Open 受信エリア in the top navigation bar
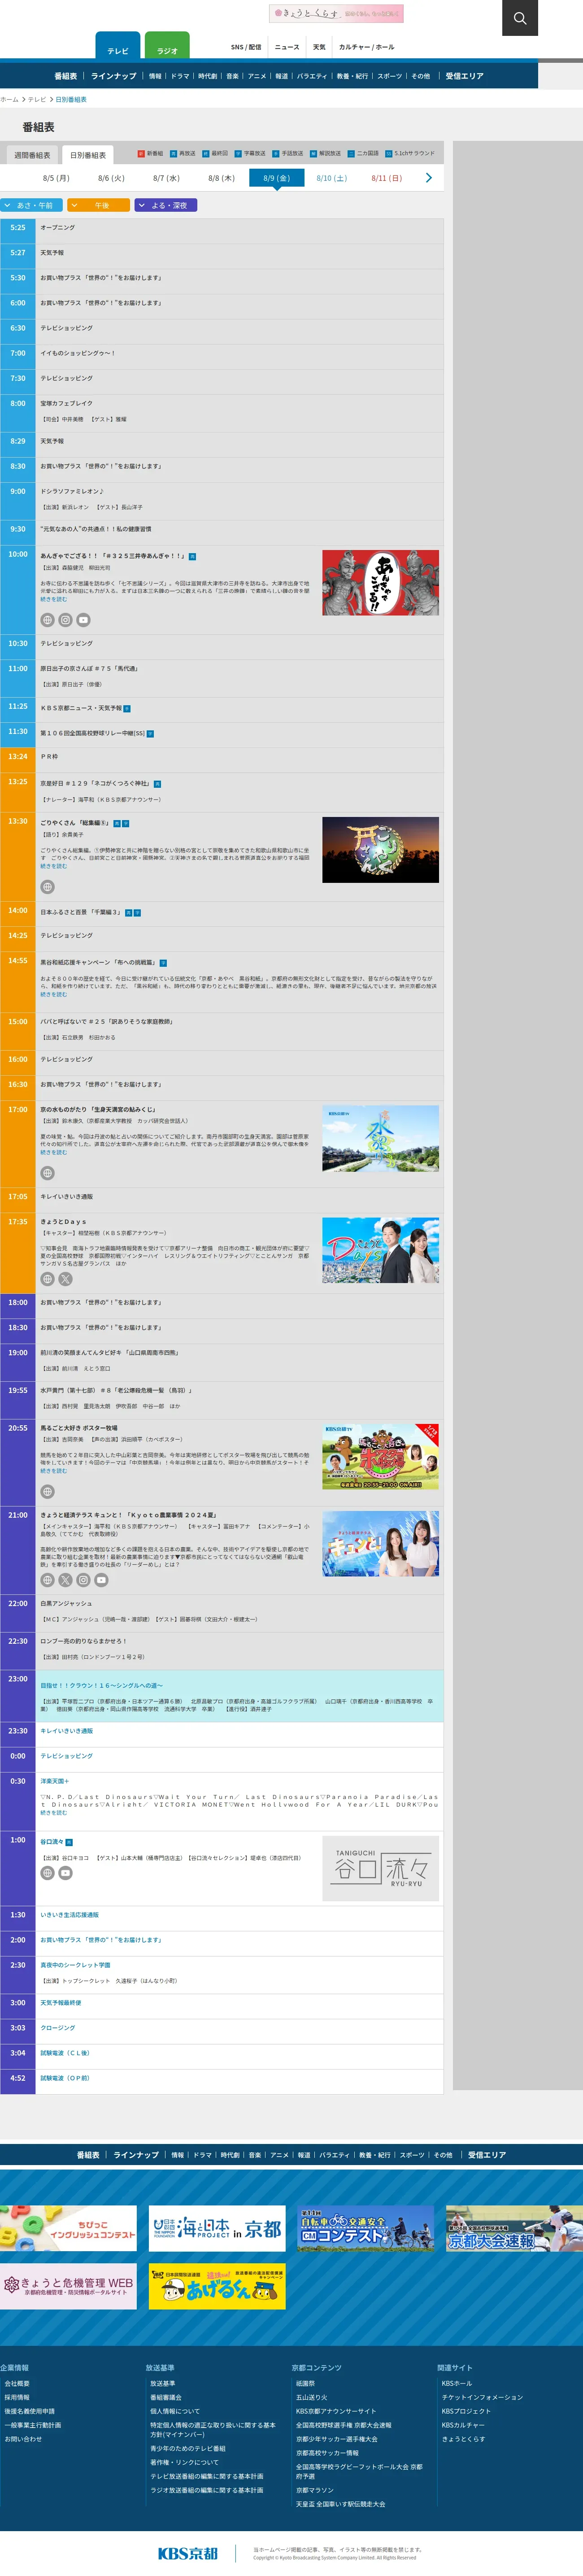This screenshot has height=2576, width=583. click(464, 76)
